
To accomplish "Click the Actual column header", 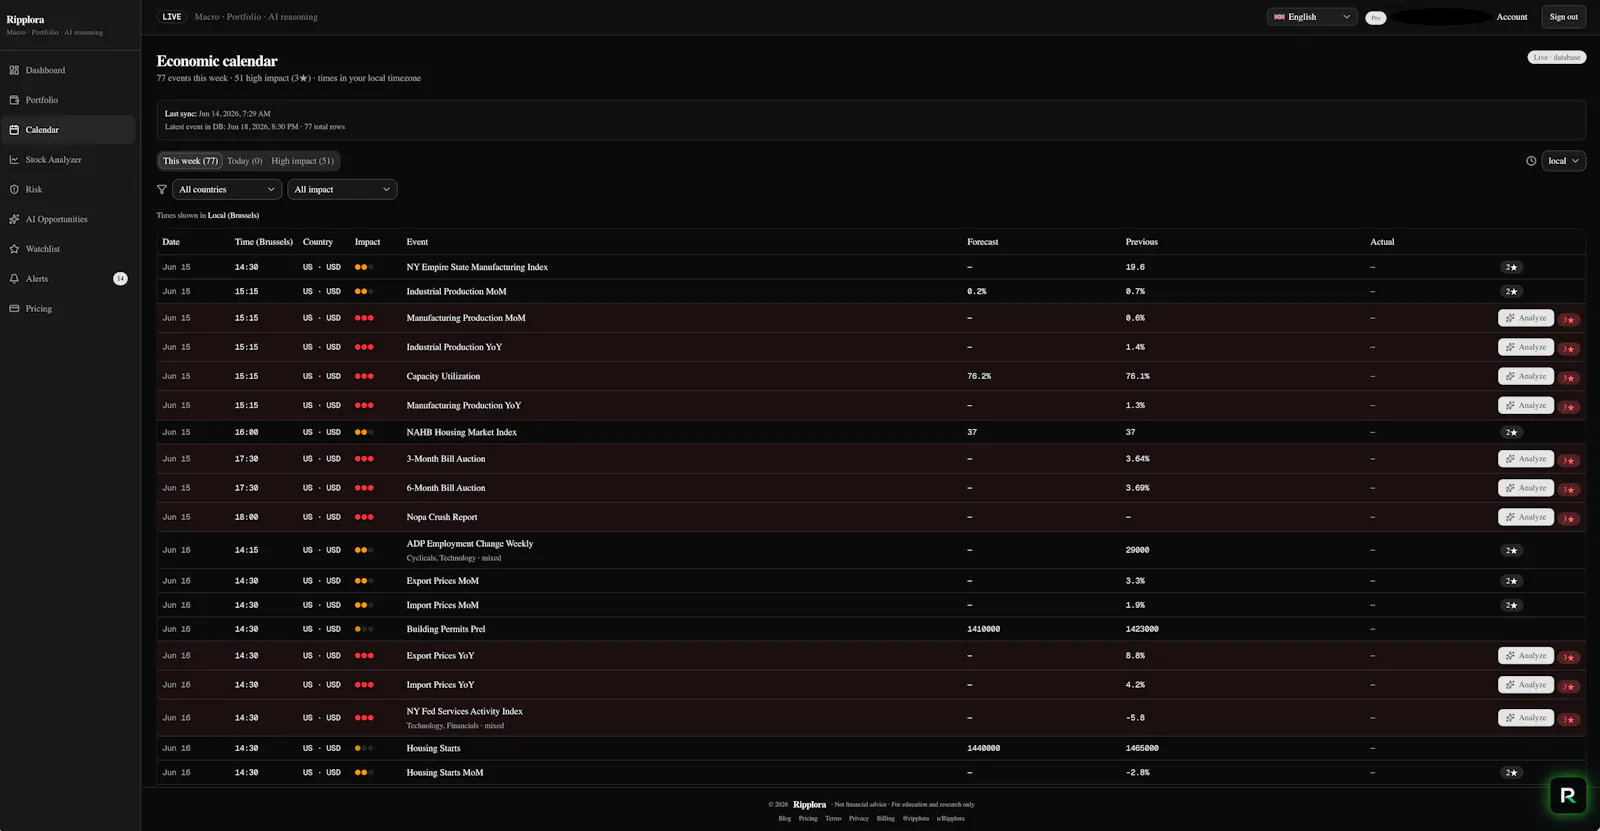I will (x=1382, y=242).
